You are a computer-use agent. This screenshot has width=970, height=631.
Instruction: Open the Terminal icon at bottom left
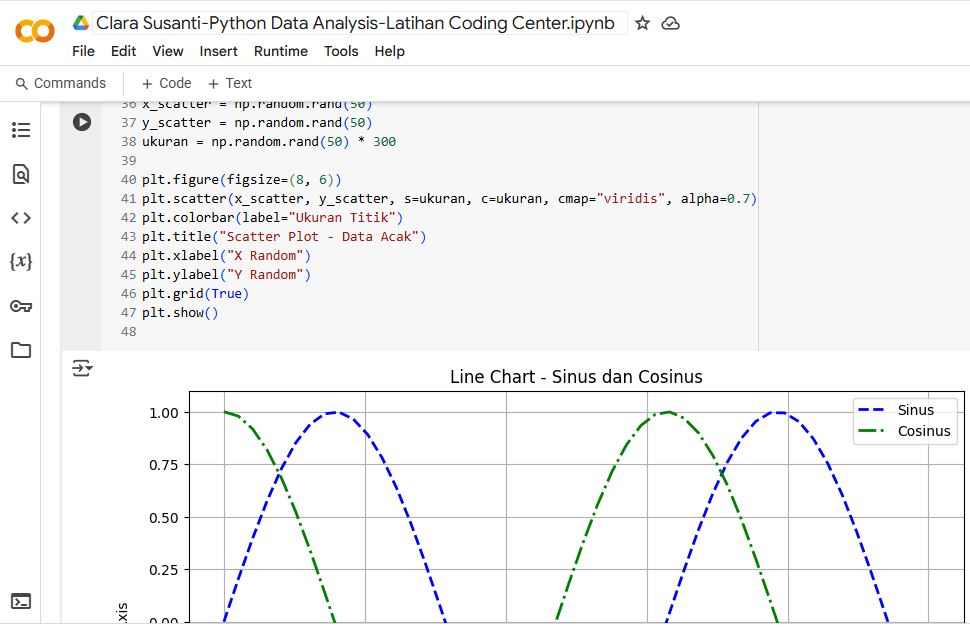[x=21, y=601]
